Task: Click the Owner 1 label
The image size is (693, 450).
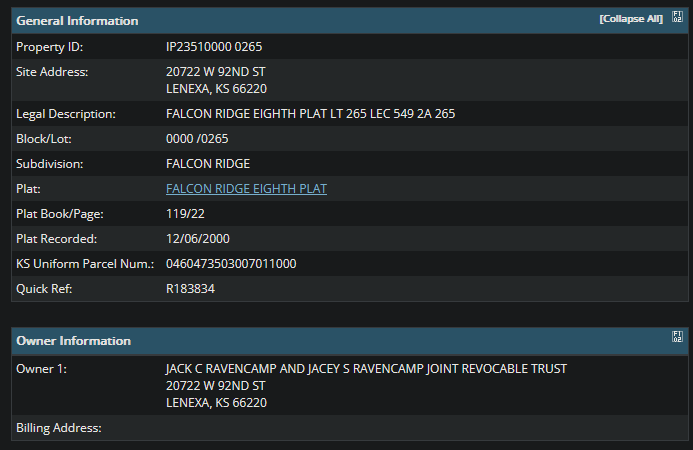Action: point(41,369)
